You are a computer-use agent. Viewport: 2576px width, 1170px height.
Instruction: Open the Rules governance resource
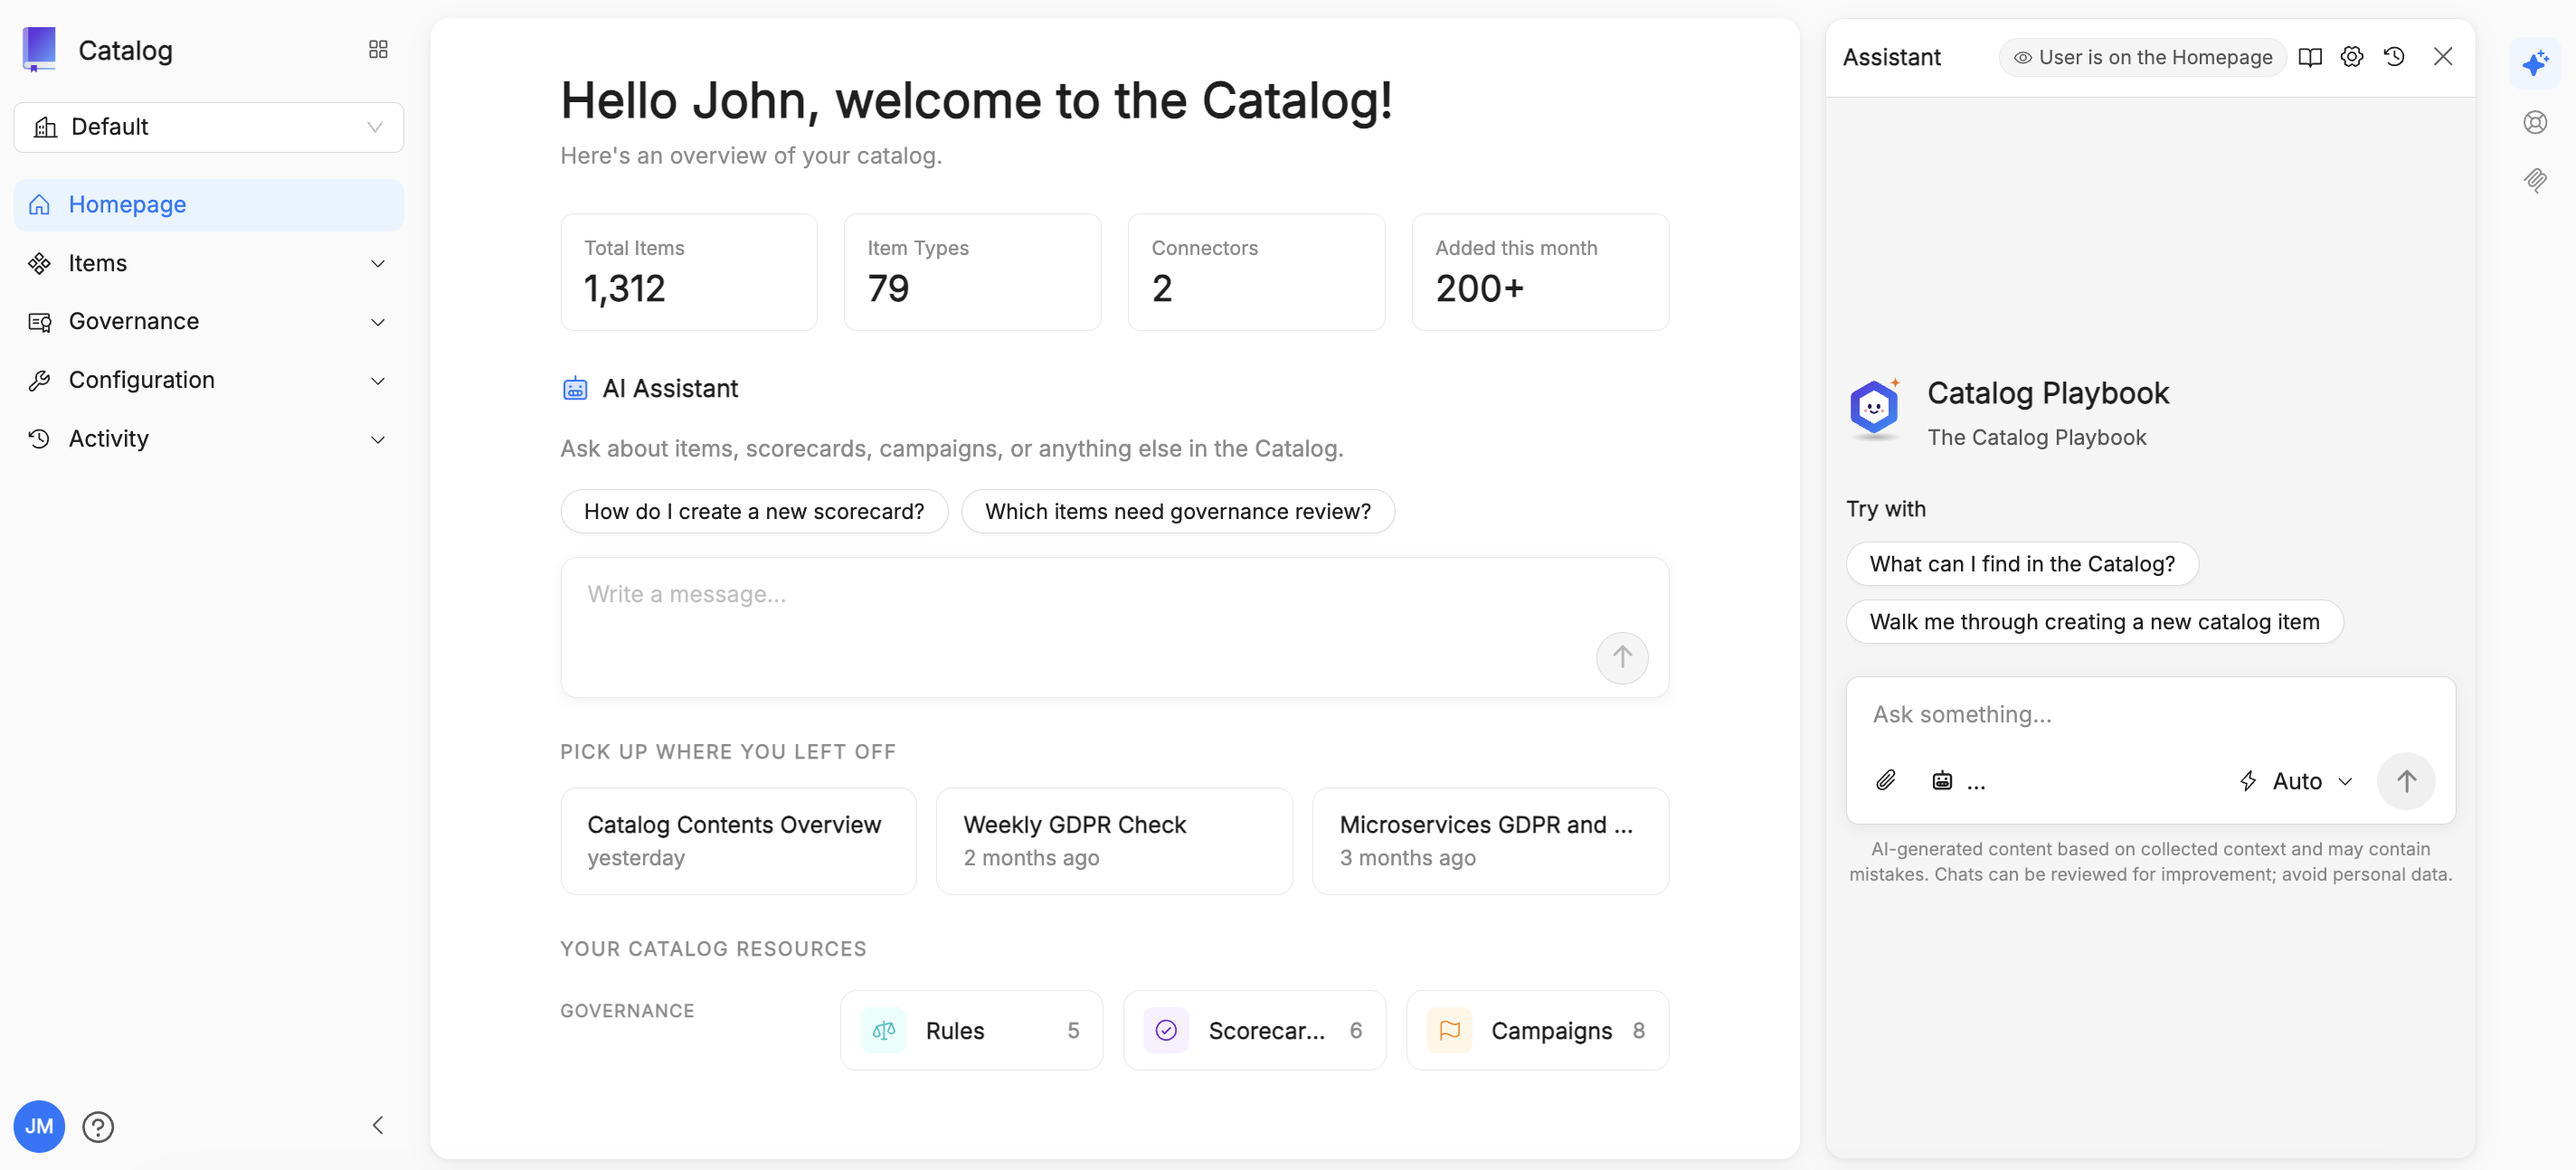[x=972, y=1031]
